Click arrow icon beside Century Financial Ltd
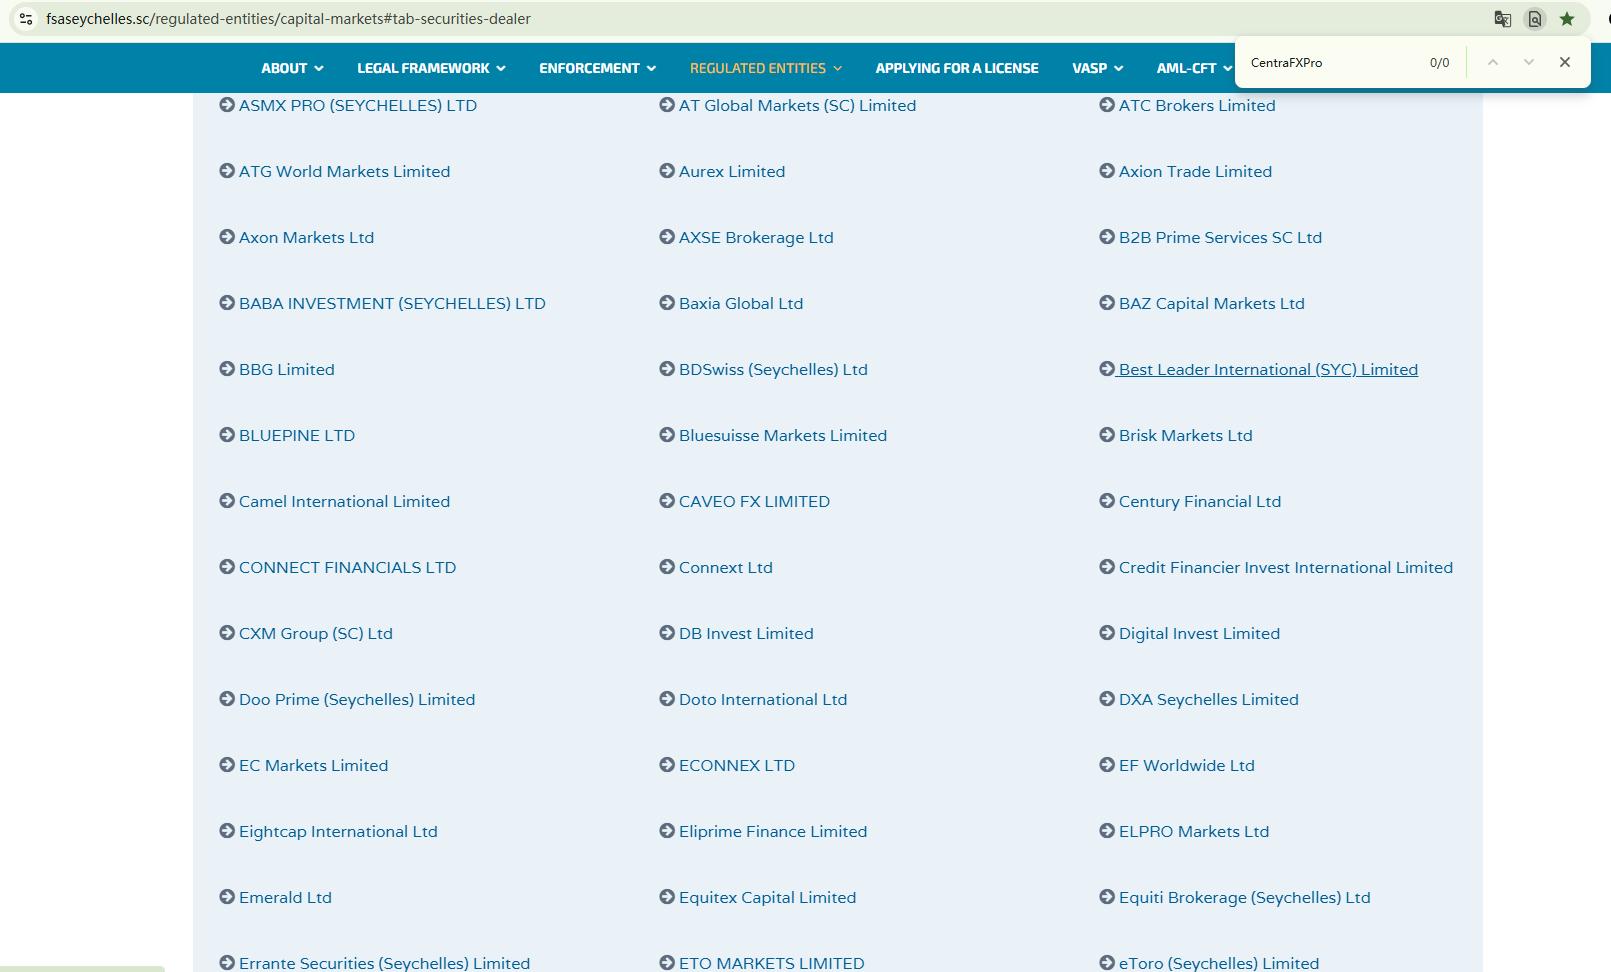The height and width of the screenshot is (972, 1611). click(1107, 501)
